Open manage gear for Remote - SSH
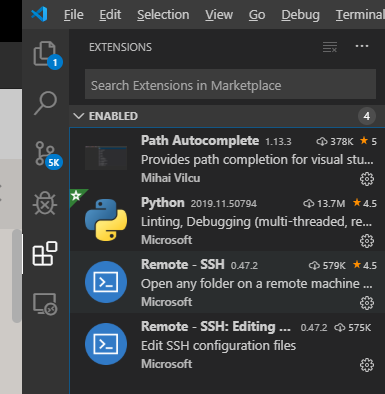 click(367, 303)
